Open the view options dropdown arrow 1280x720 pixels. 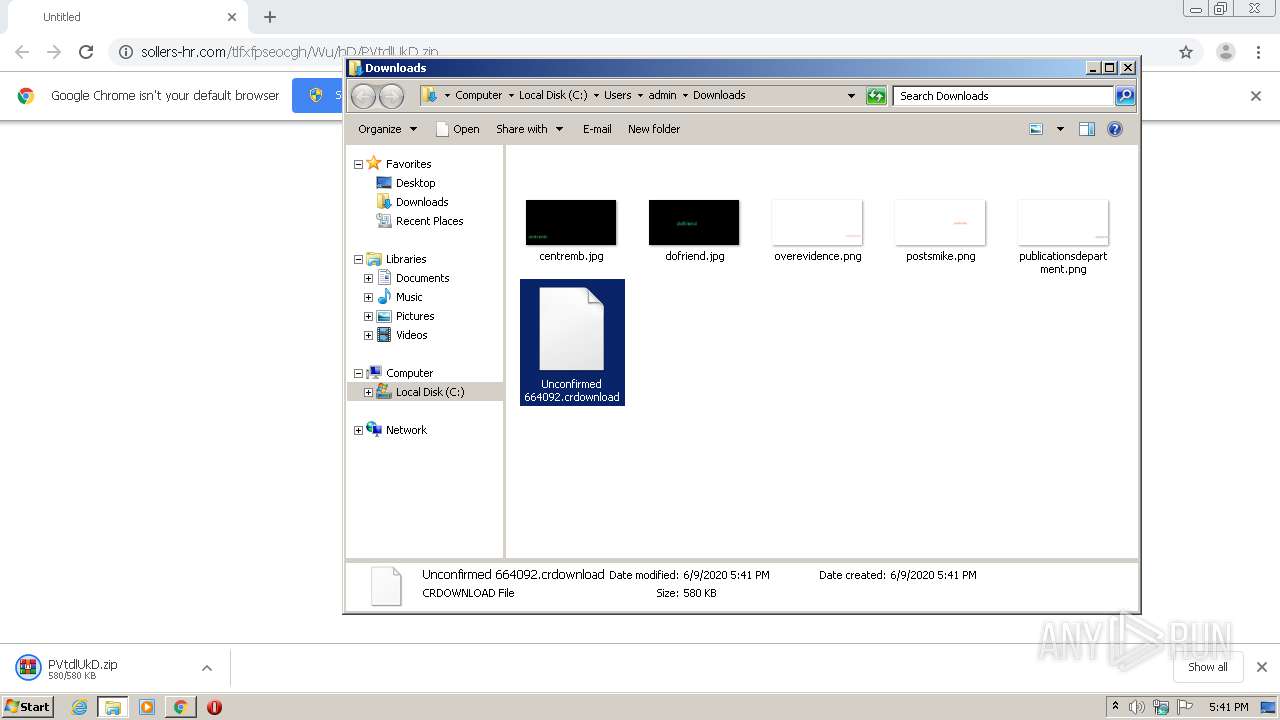coord(1060,129)
